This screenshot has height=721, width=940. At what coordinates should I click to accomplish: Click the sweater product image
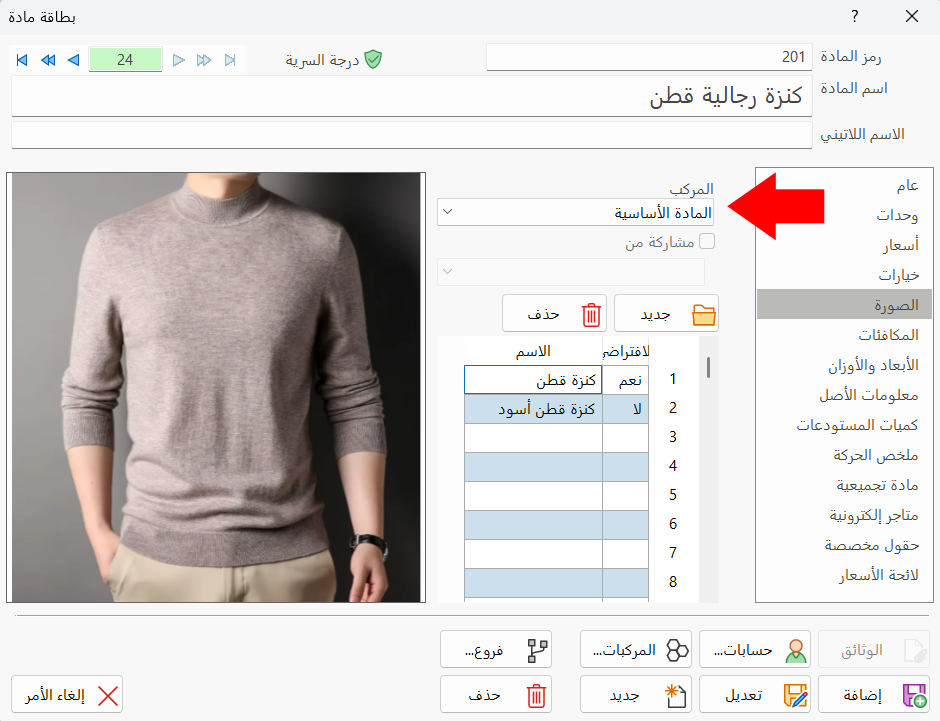[216, 387]
